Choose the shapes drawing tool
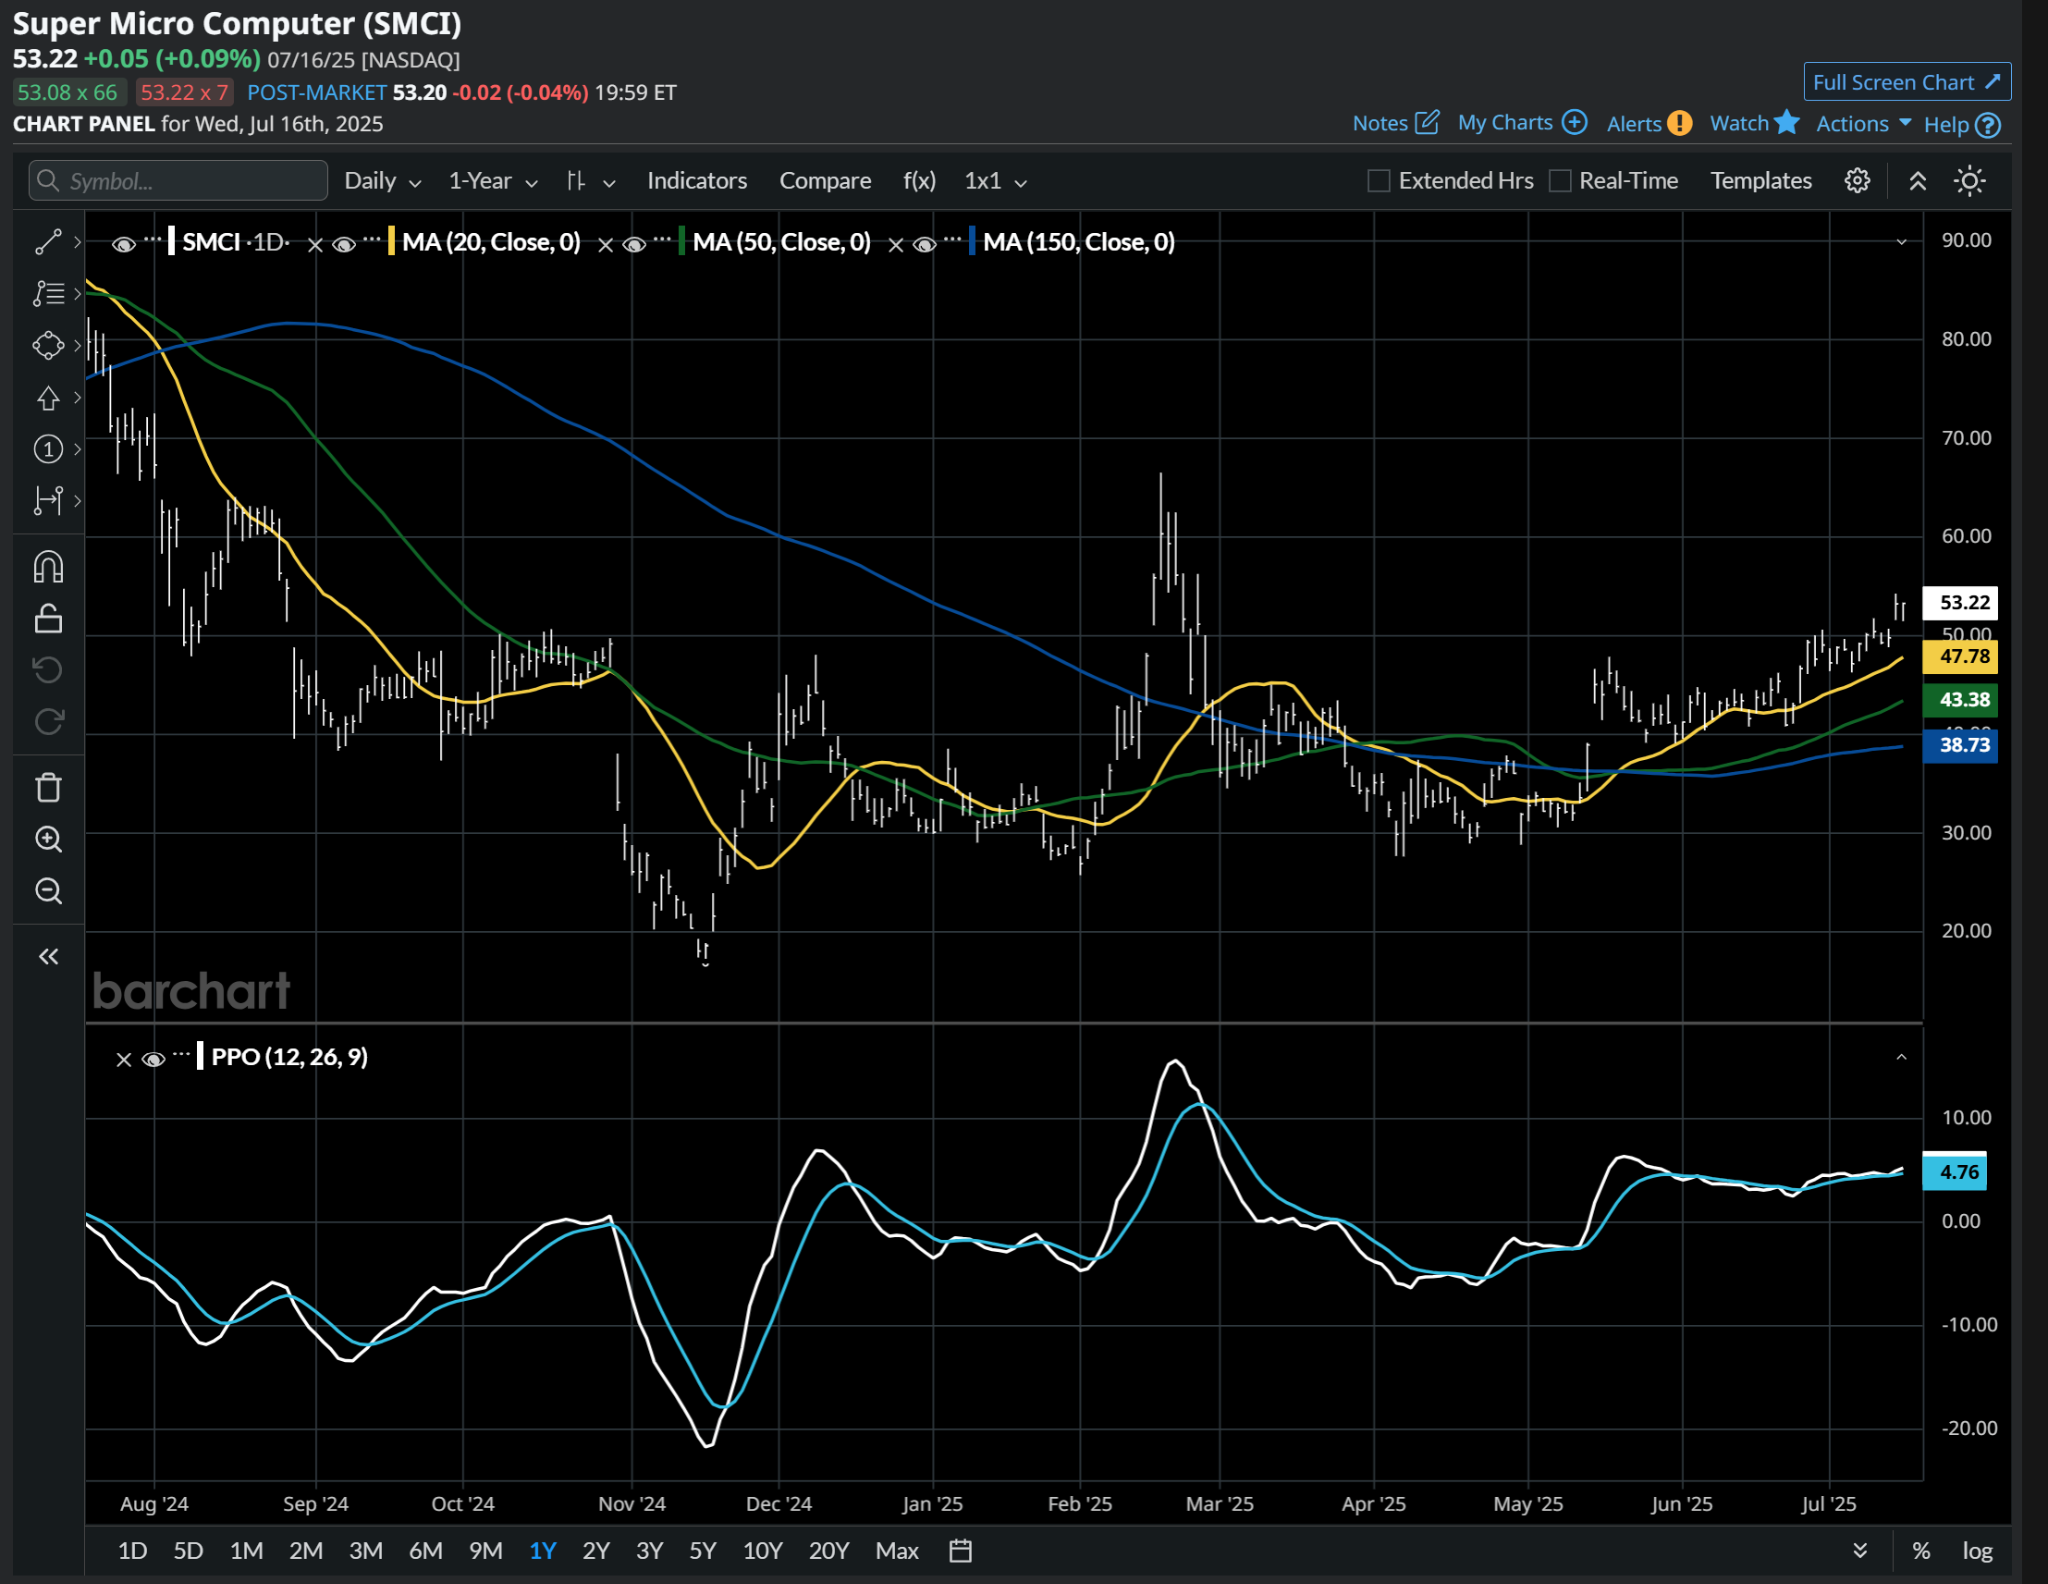This screenshot has width=2048, height=1584. (48, 346)
